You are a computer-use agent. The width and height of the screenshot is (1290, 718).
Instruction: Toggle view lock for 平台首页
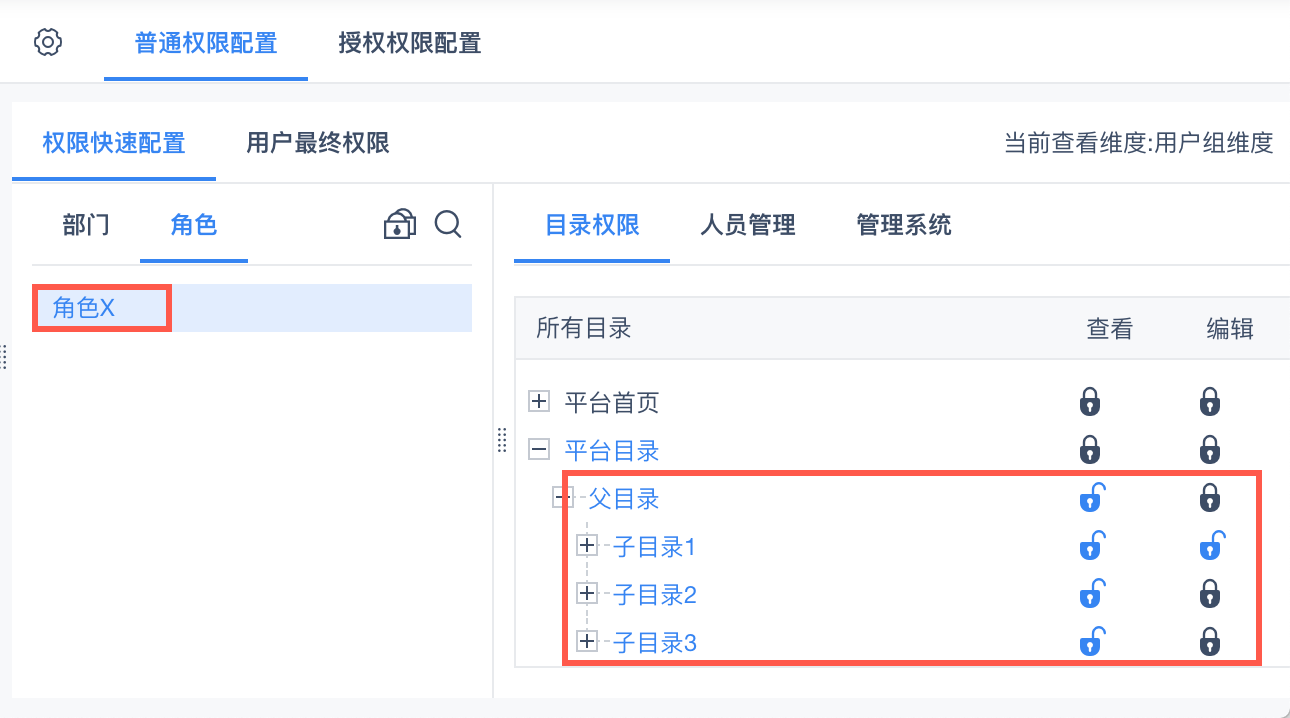pyautogui.click(x=1090, y=402)
